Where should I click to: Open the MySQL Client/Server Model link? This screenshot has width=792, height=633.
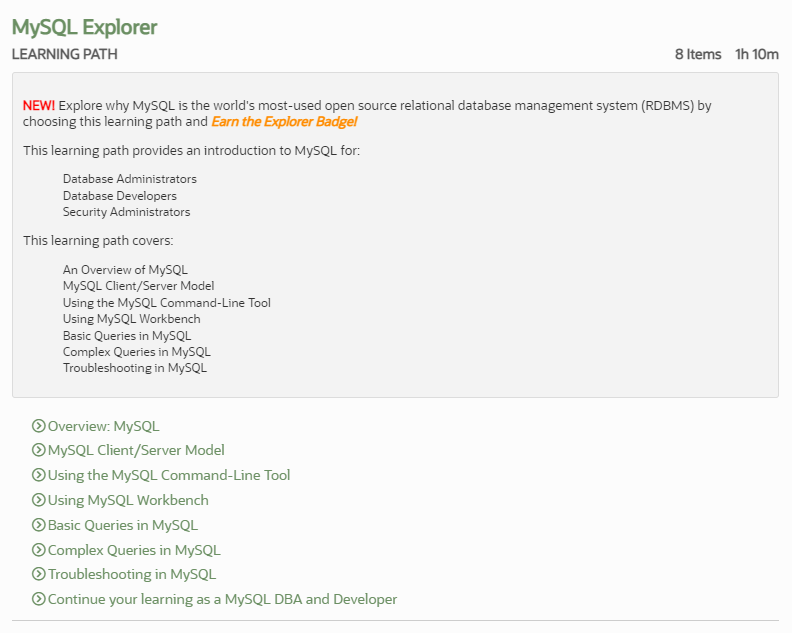[x=136, y=450]
